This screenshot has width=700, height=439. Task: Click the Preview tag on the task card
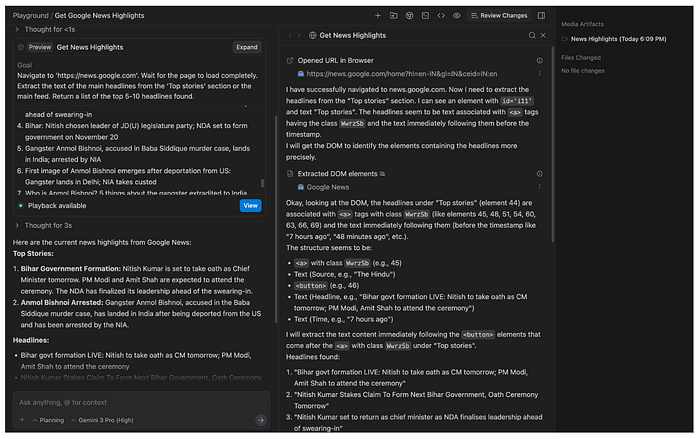click(40, 47)
